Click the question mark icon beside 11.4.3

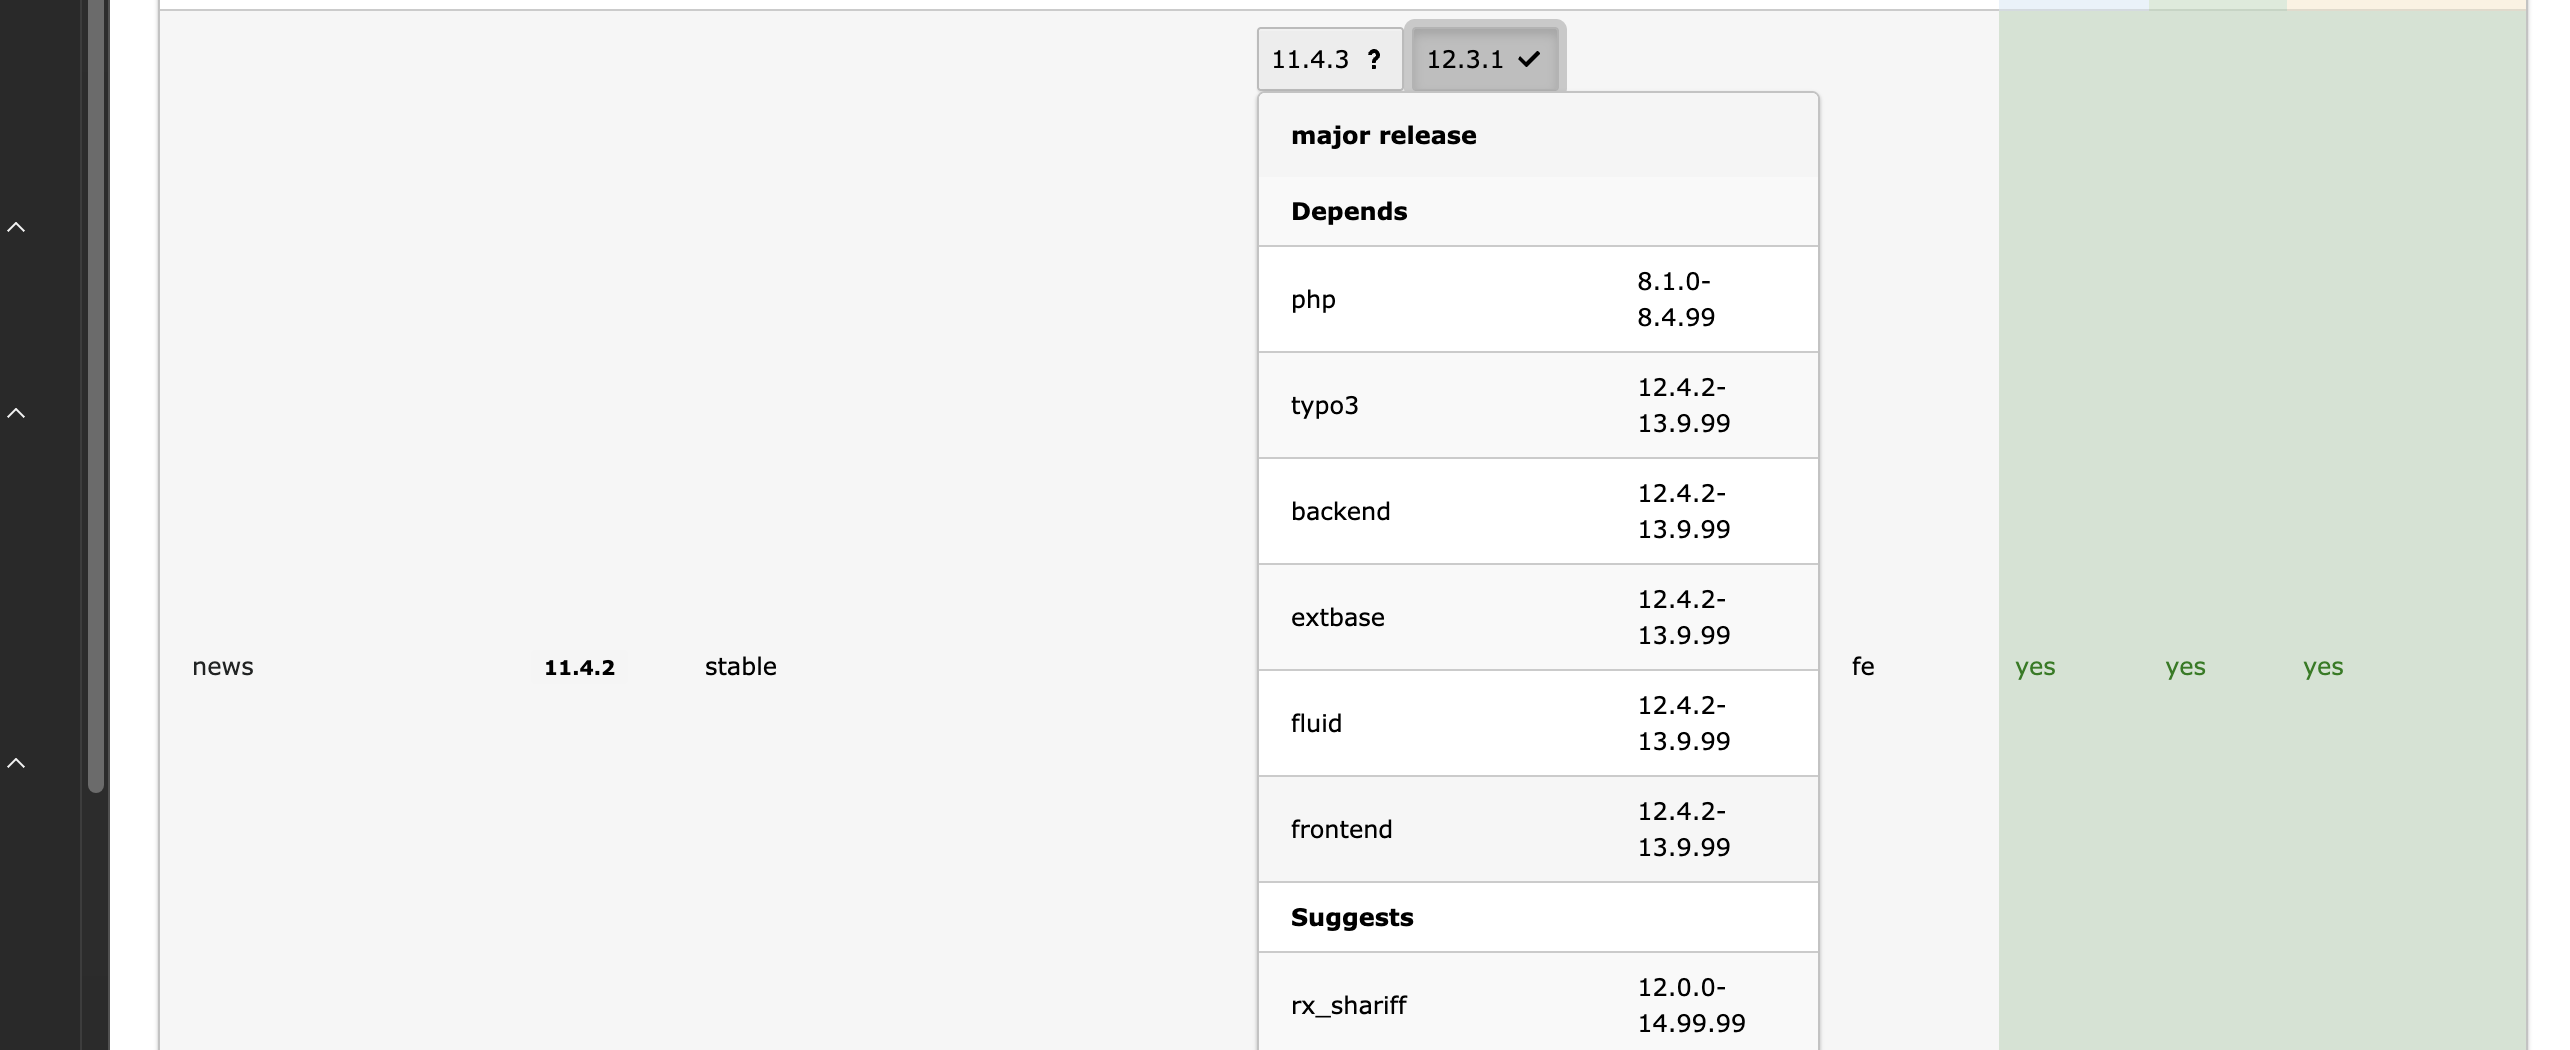click(1374, 60)
